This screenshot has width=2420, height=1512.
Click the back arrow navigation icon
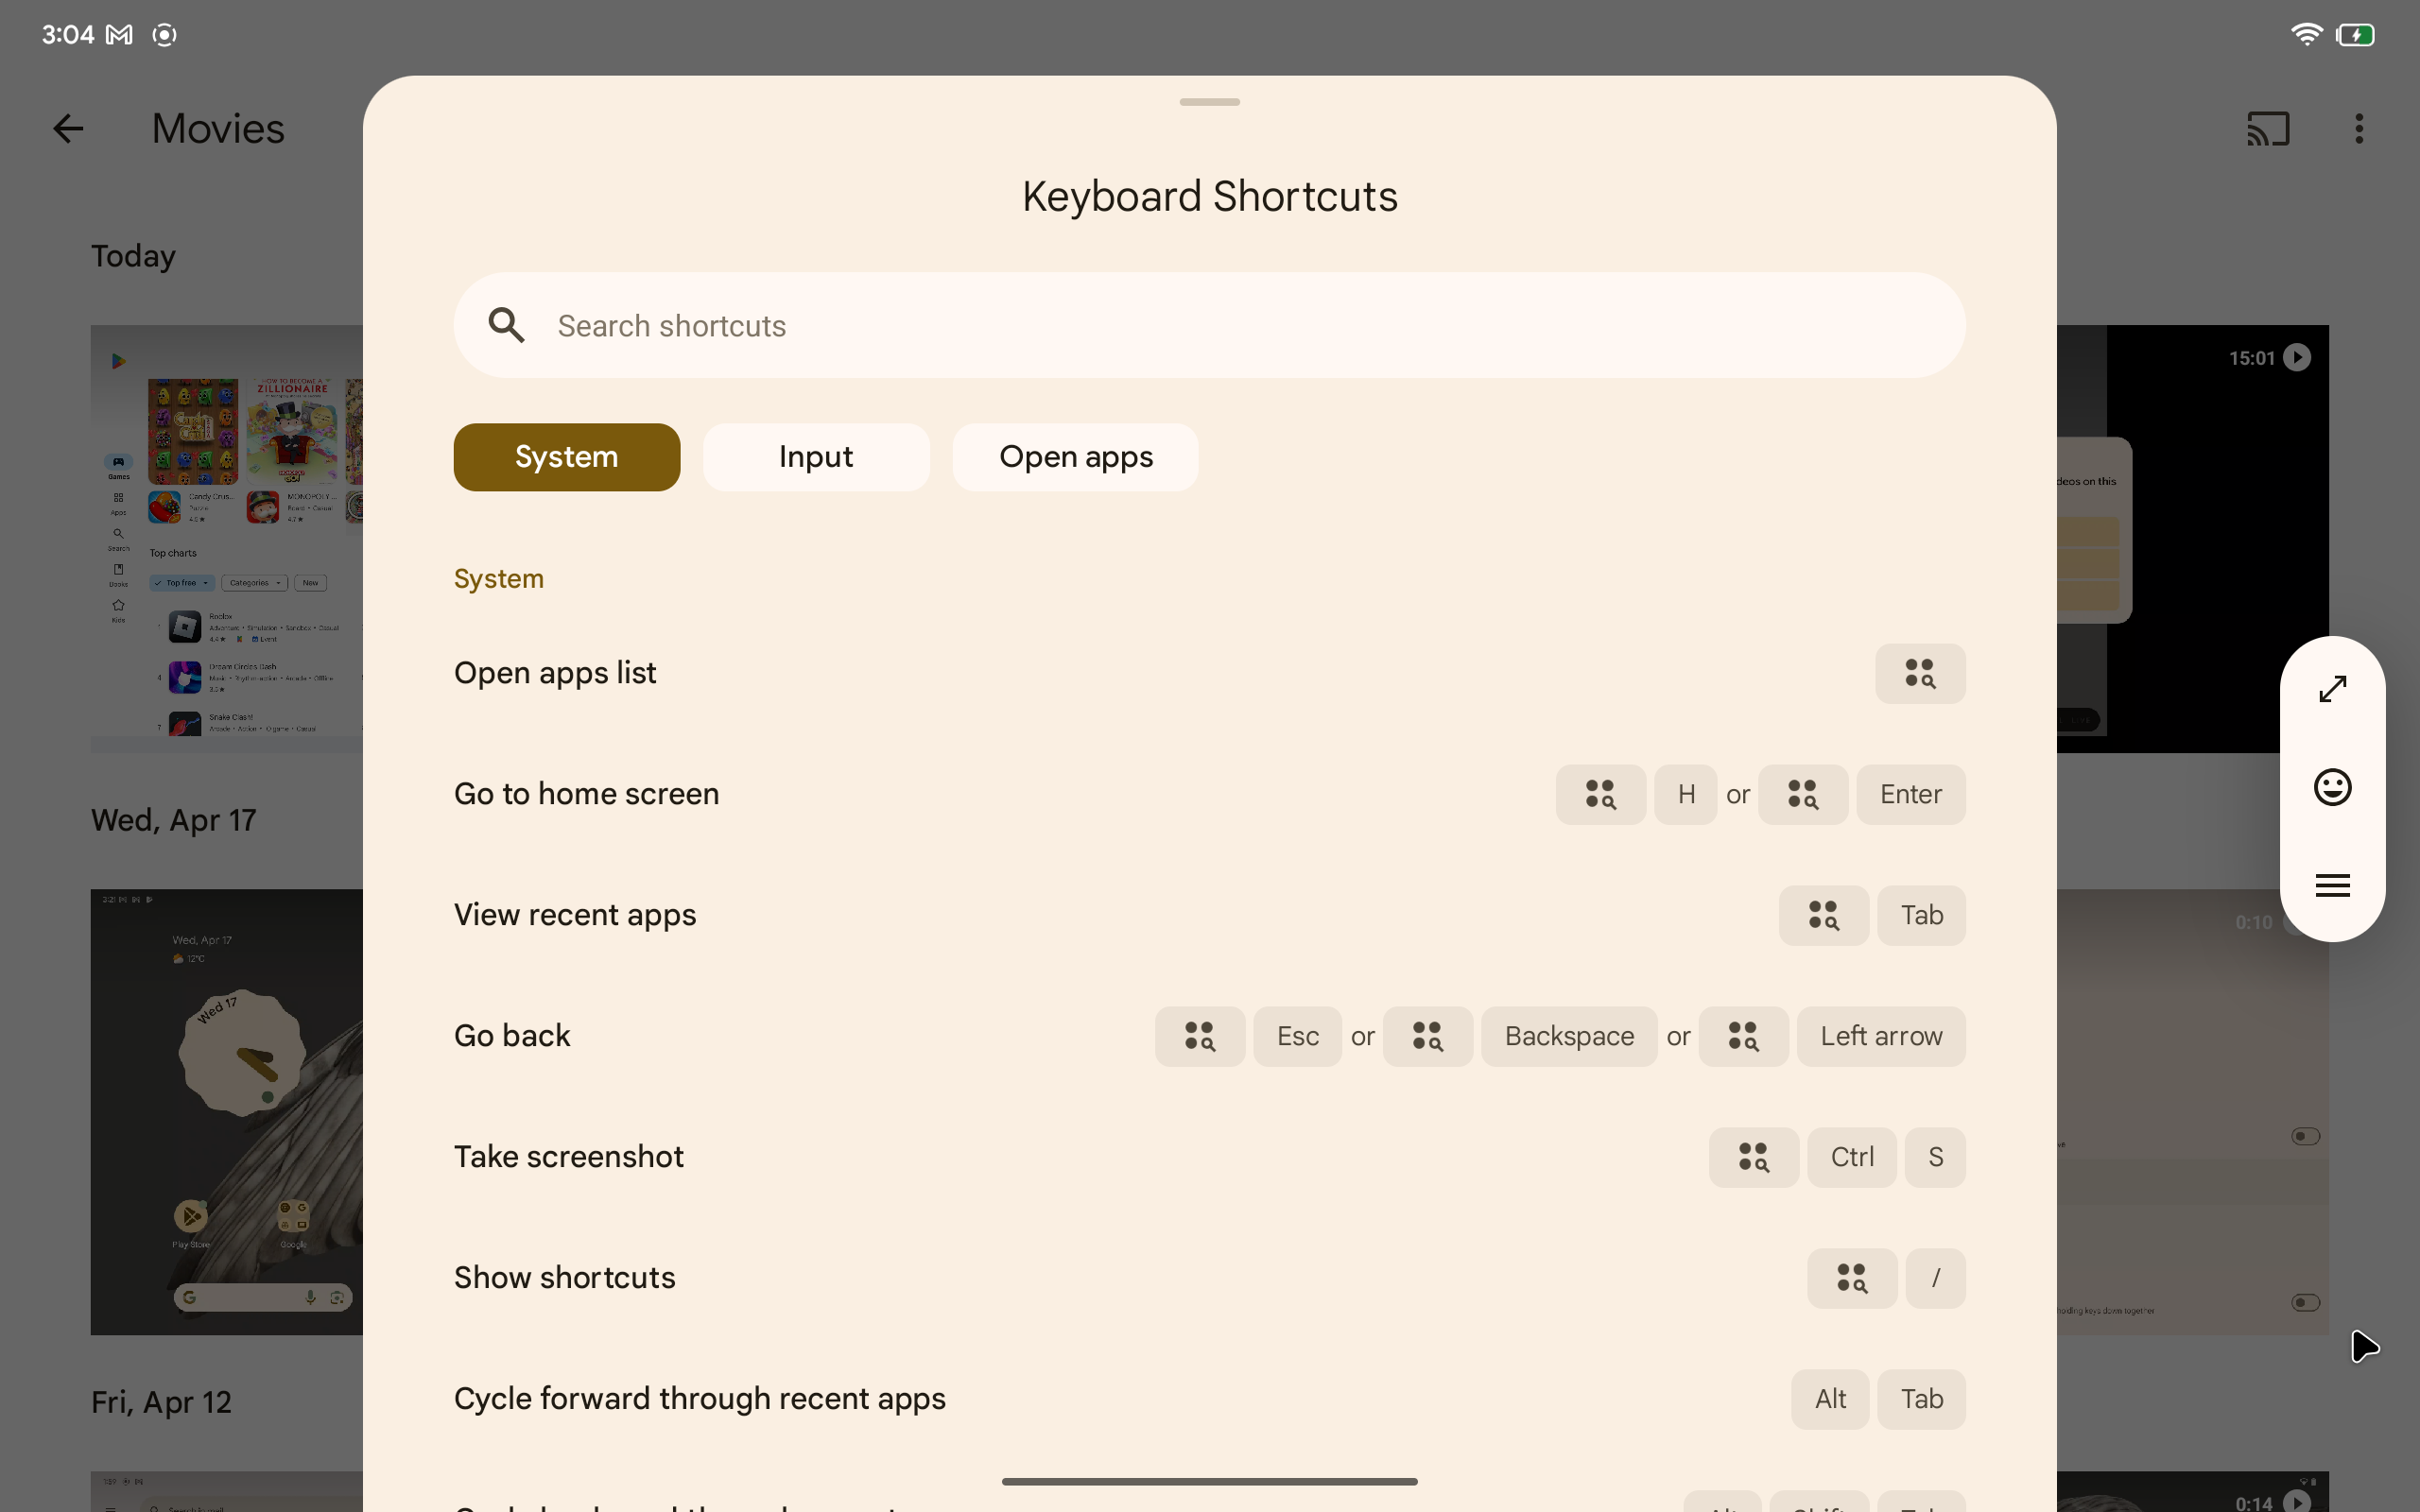[66, 128]
